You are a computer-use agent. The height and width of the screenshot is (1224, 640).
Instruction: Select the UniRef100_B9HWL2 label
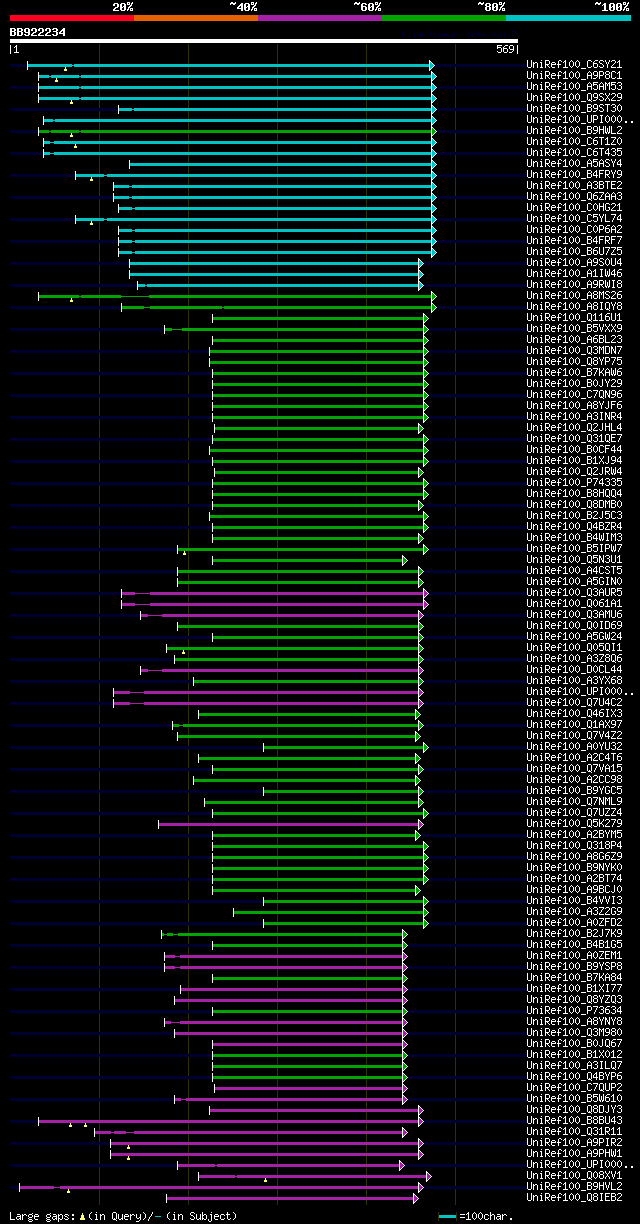coord(574,131)
